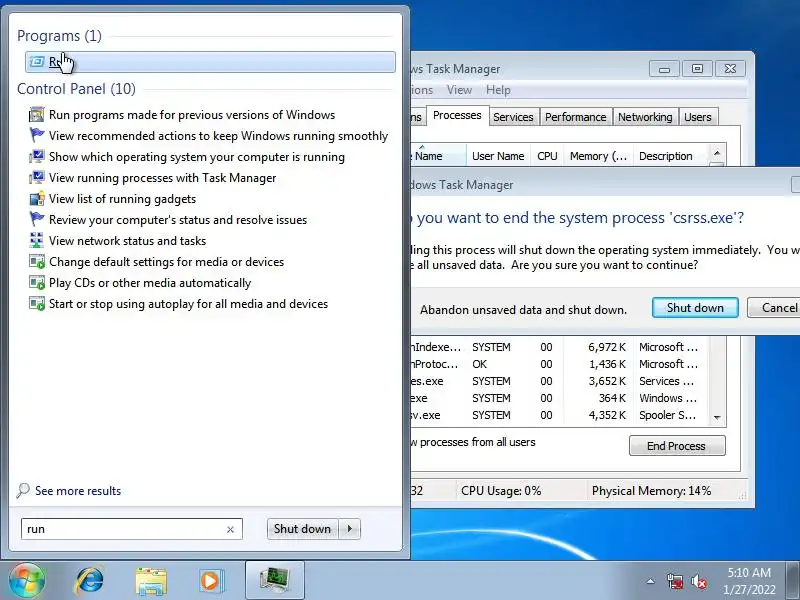Click Shut down button in Start menu
The image size is (800, 600).
coord(303,529)
